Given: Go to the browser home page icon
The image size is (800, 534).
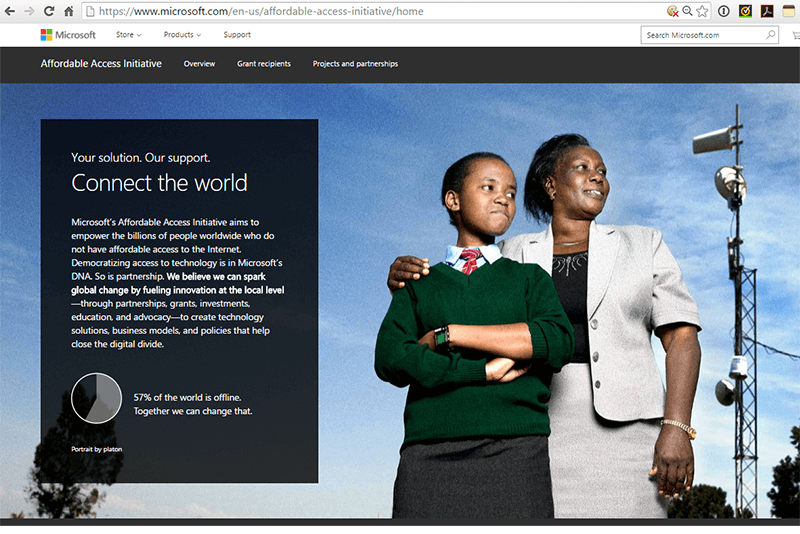Looking at the screenshot, I should point(68,11).
